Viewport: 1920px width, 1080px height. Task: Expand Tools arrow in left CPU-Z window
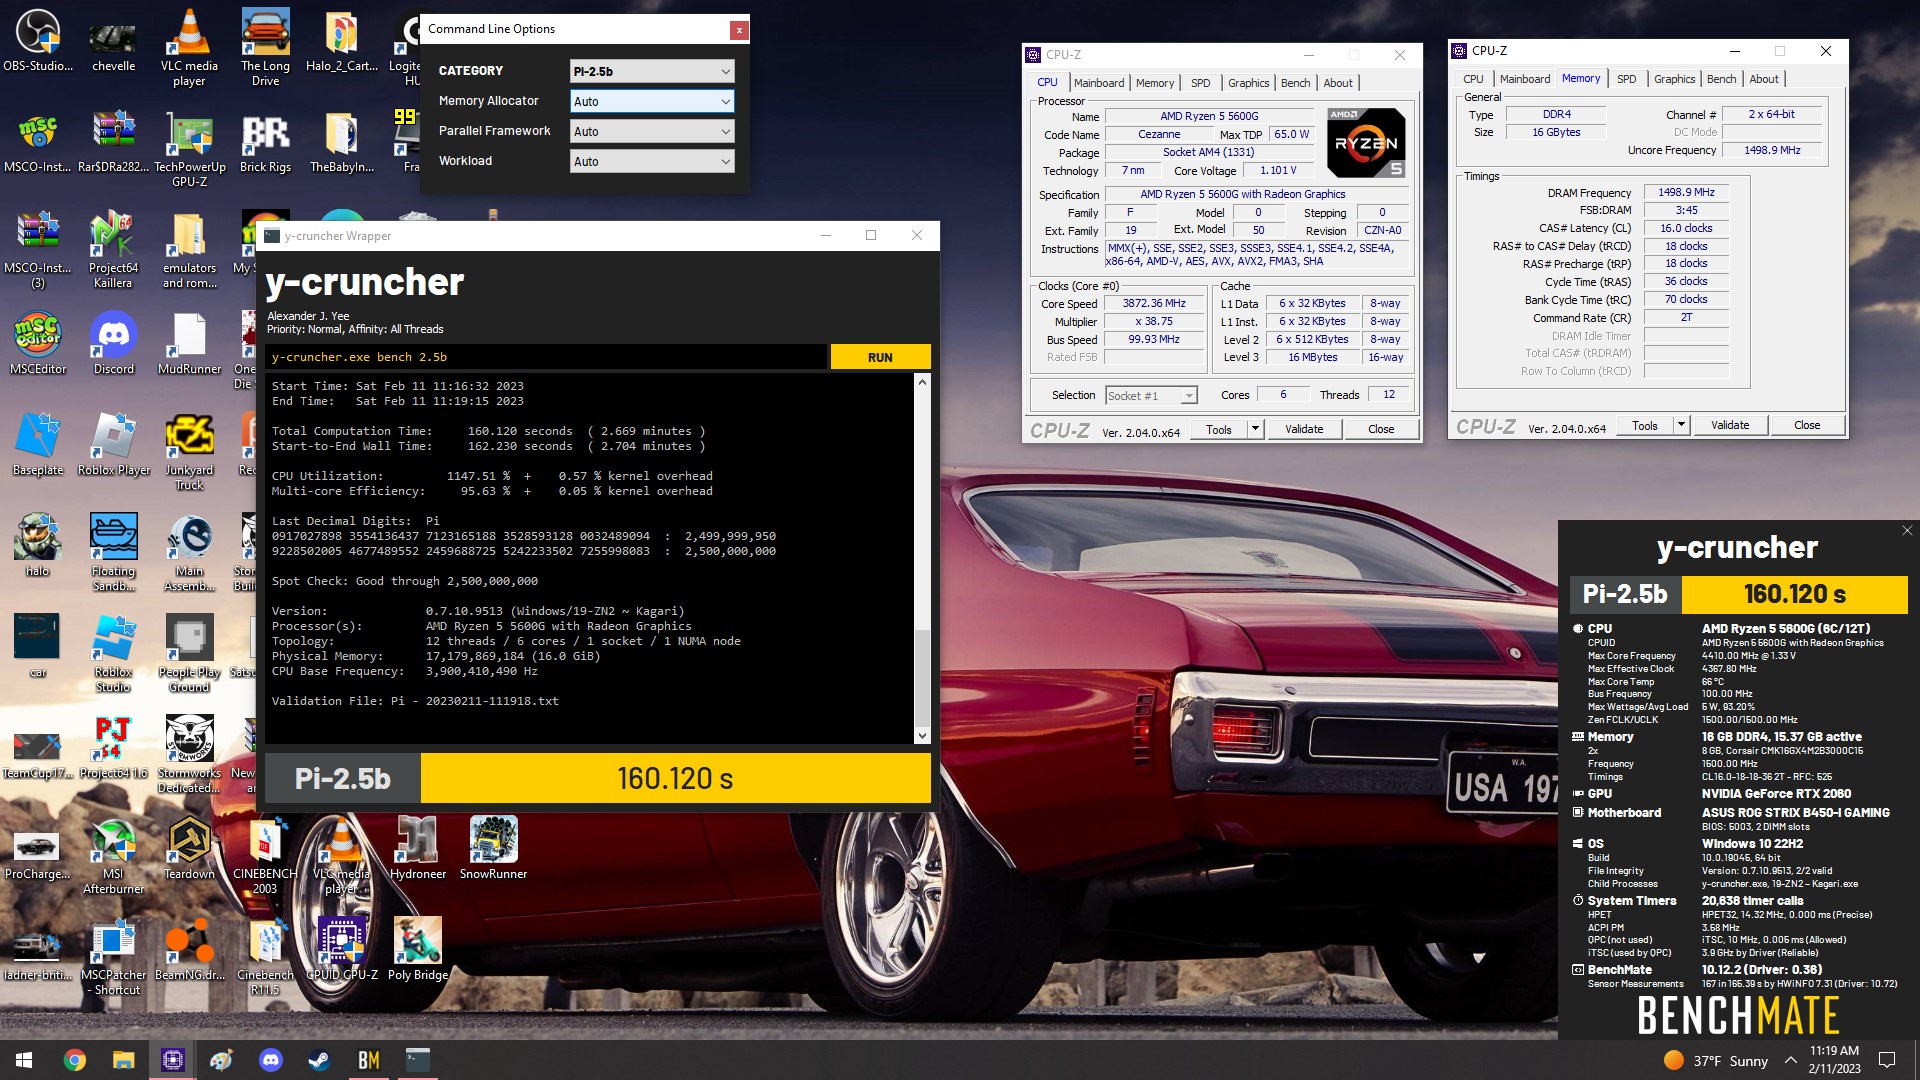[1255, 429]
